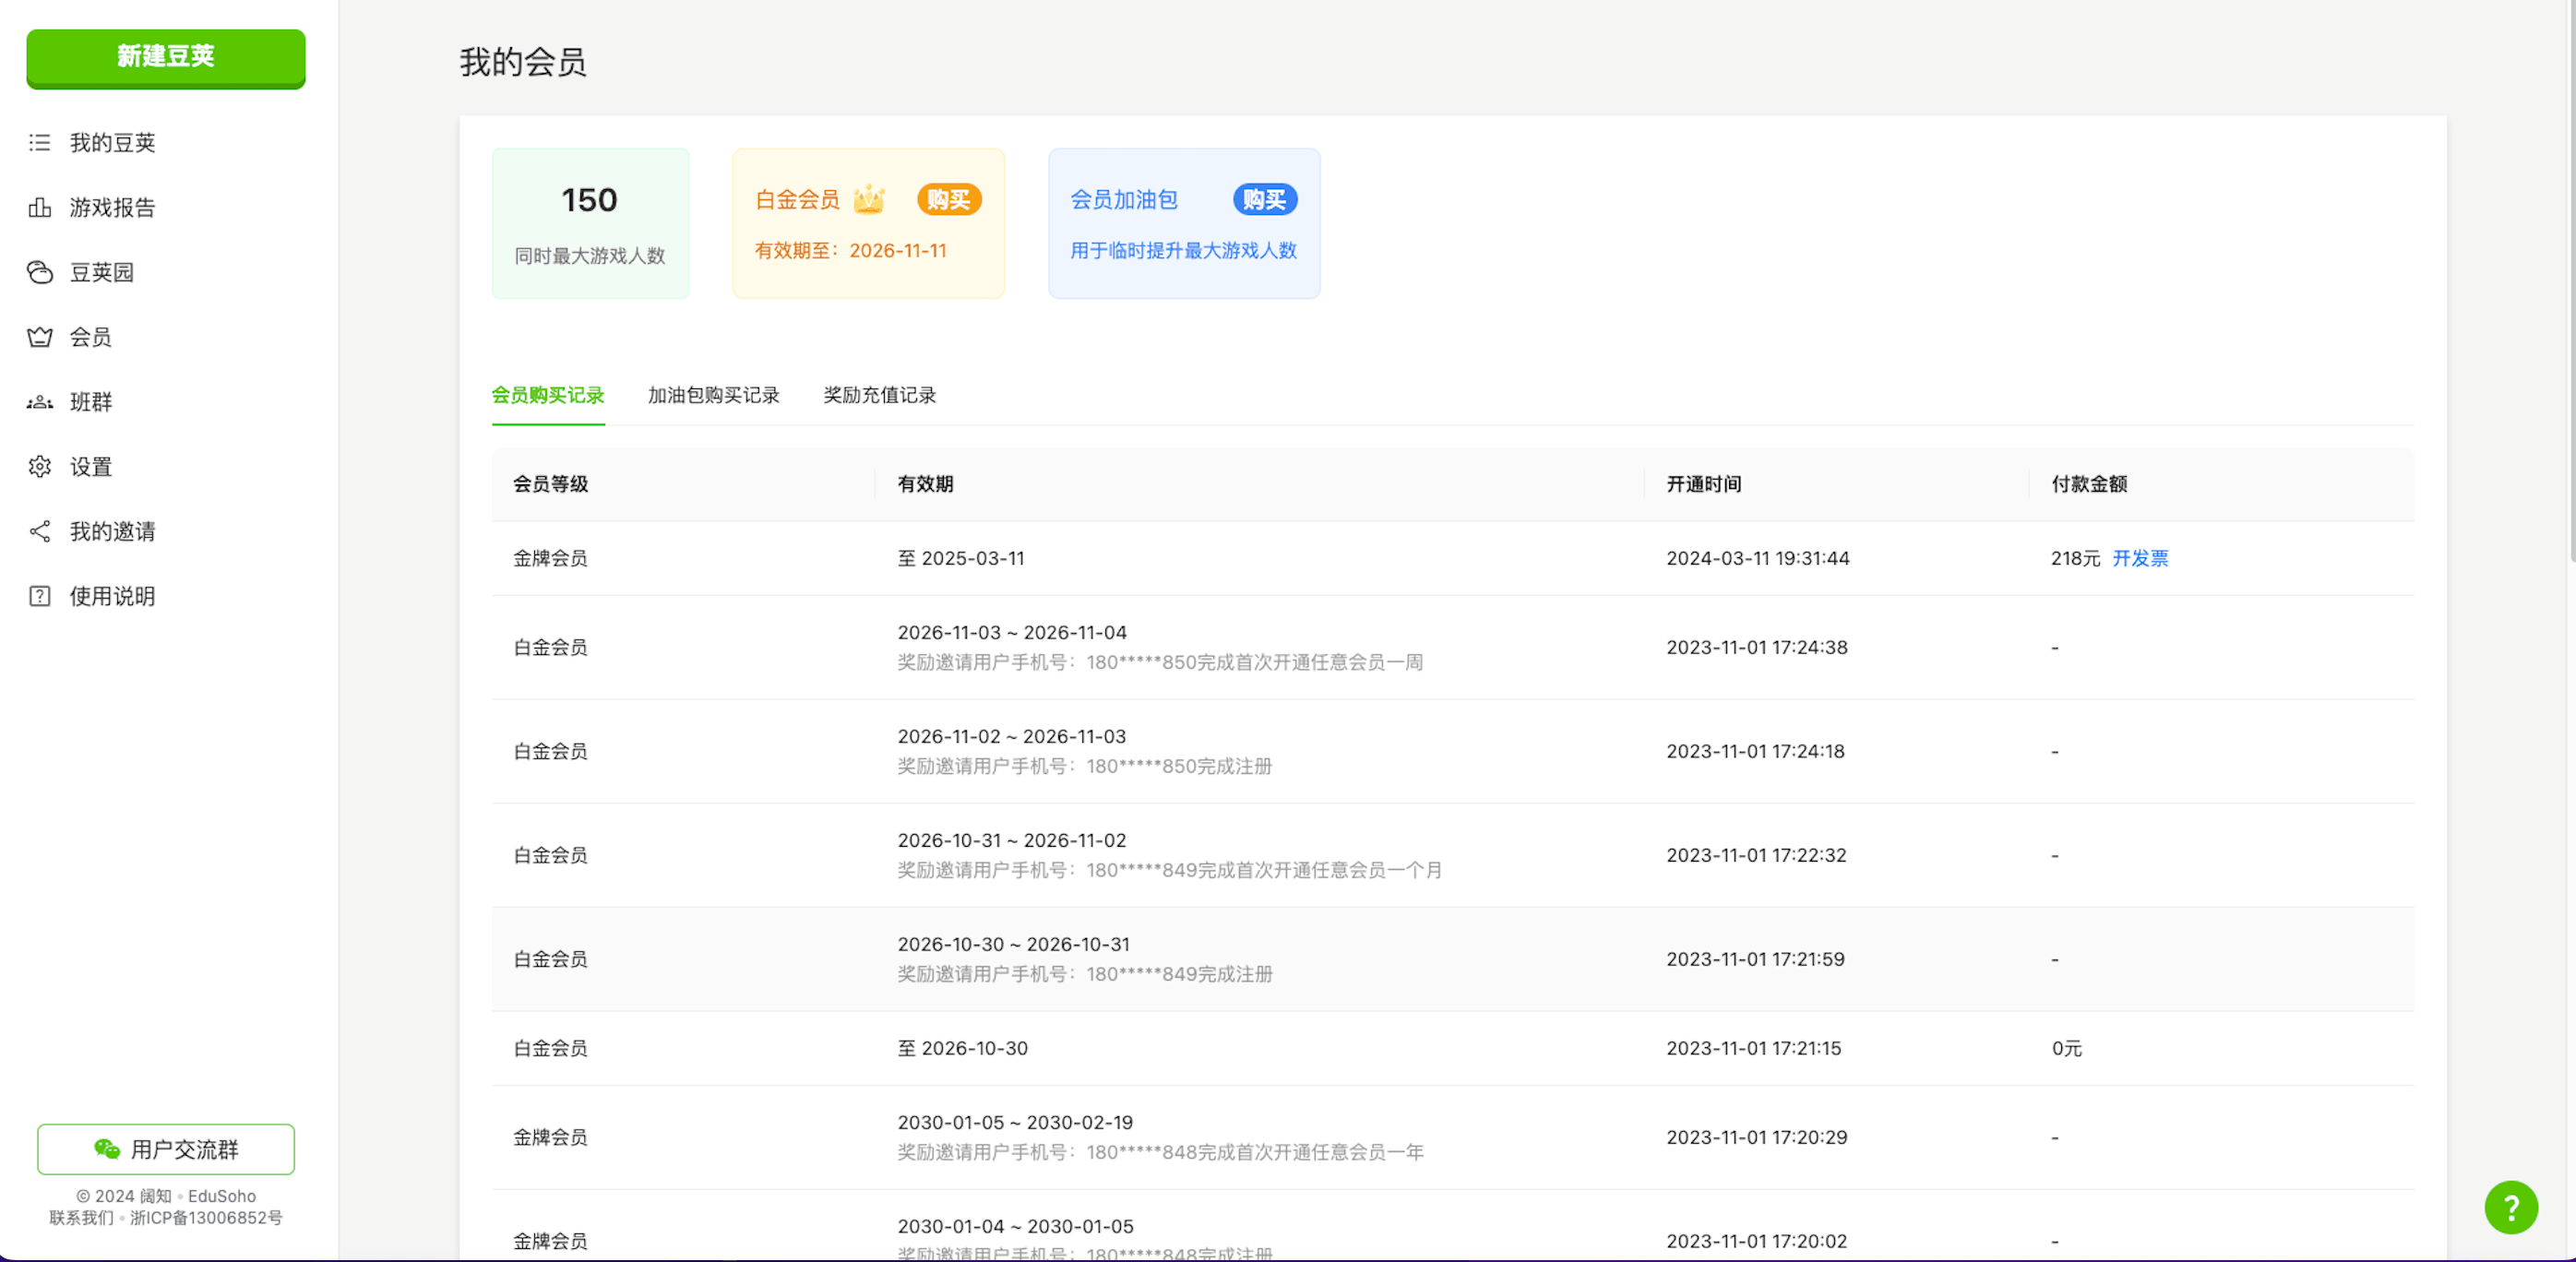This screenshot has height=1262, width=2576.
Task: Click 有效期 column header
Action: pyautogui.click(x=925, y=485)
